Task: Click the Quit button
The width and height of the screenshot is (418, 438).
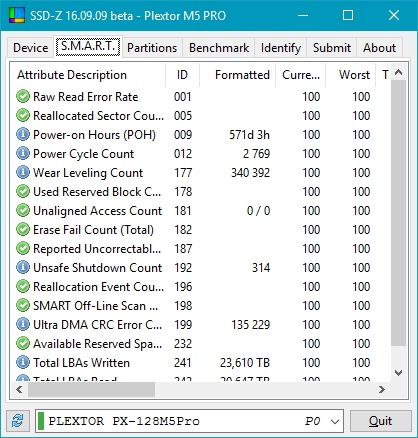Action: click(x=380, y=421)
